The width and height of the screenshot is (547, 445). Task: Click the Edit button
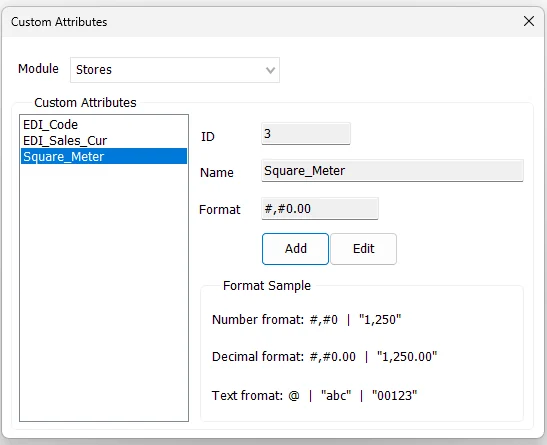click(364, 249)
